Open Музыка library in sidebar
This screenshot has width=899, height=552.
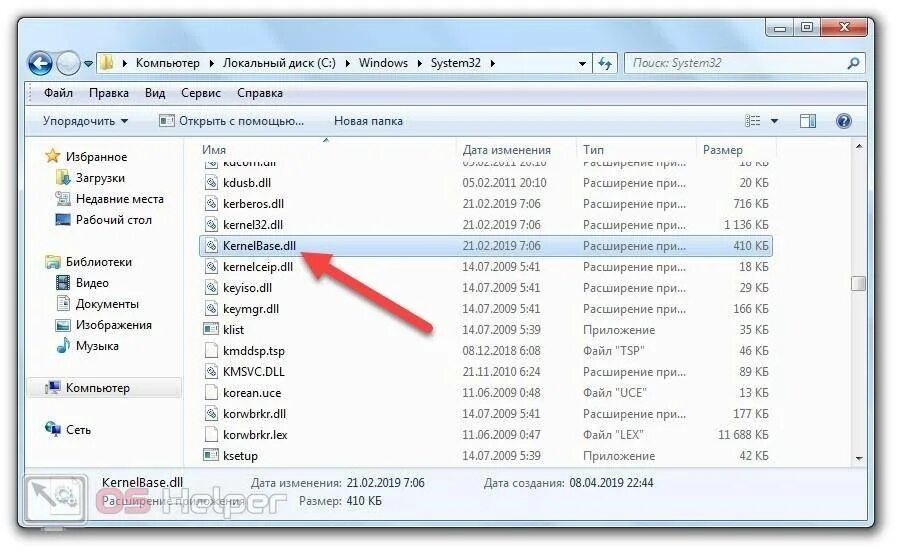(x=88, y=346)
